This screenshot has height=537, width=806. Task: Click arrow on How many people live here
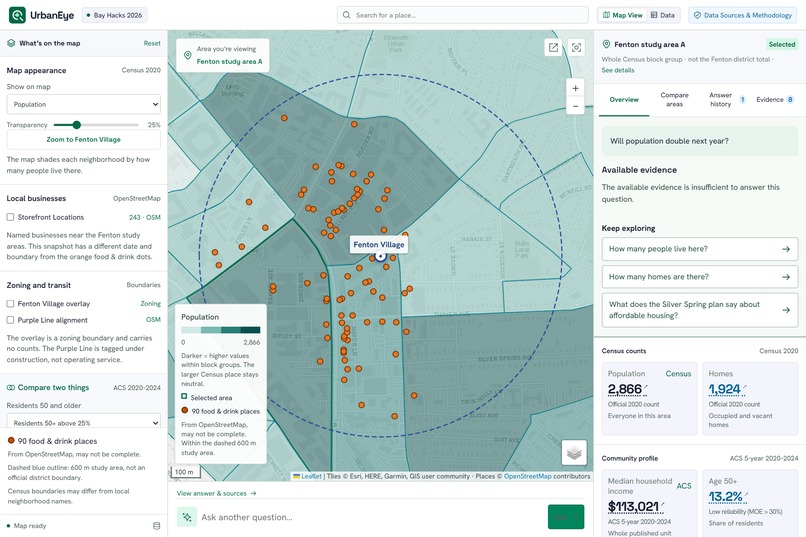point(785,249)
